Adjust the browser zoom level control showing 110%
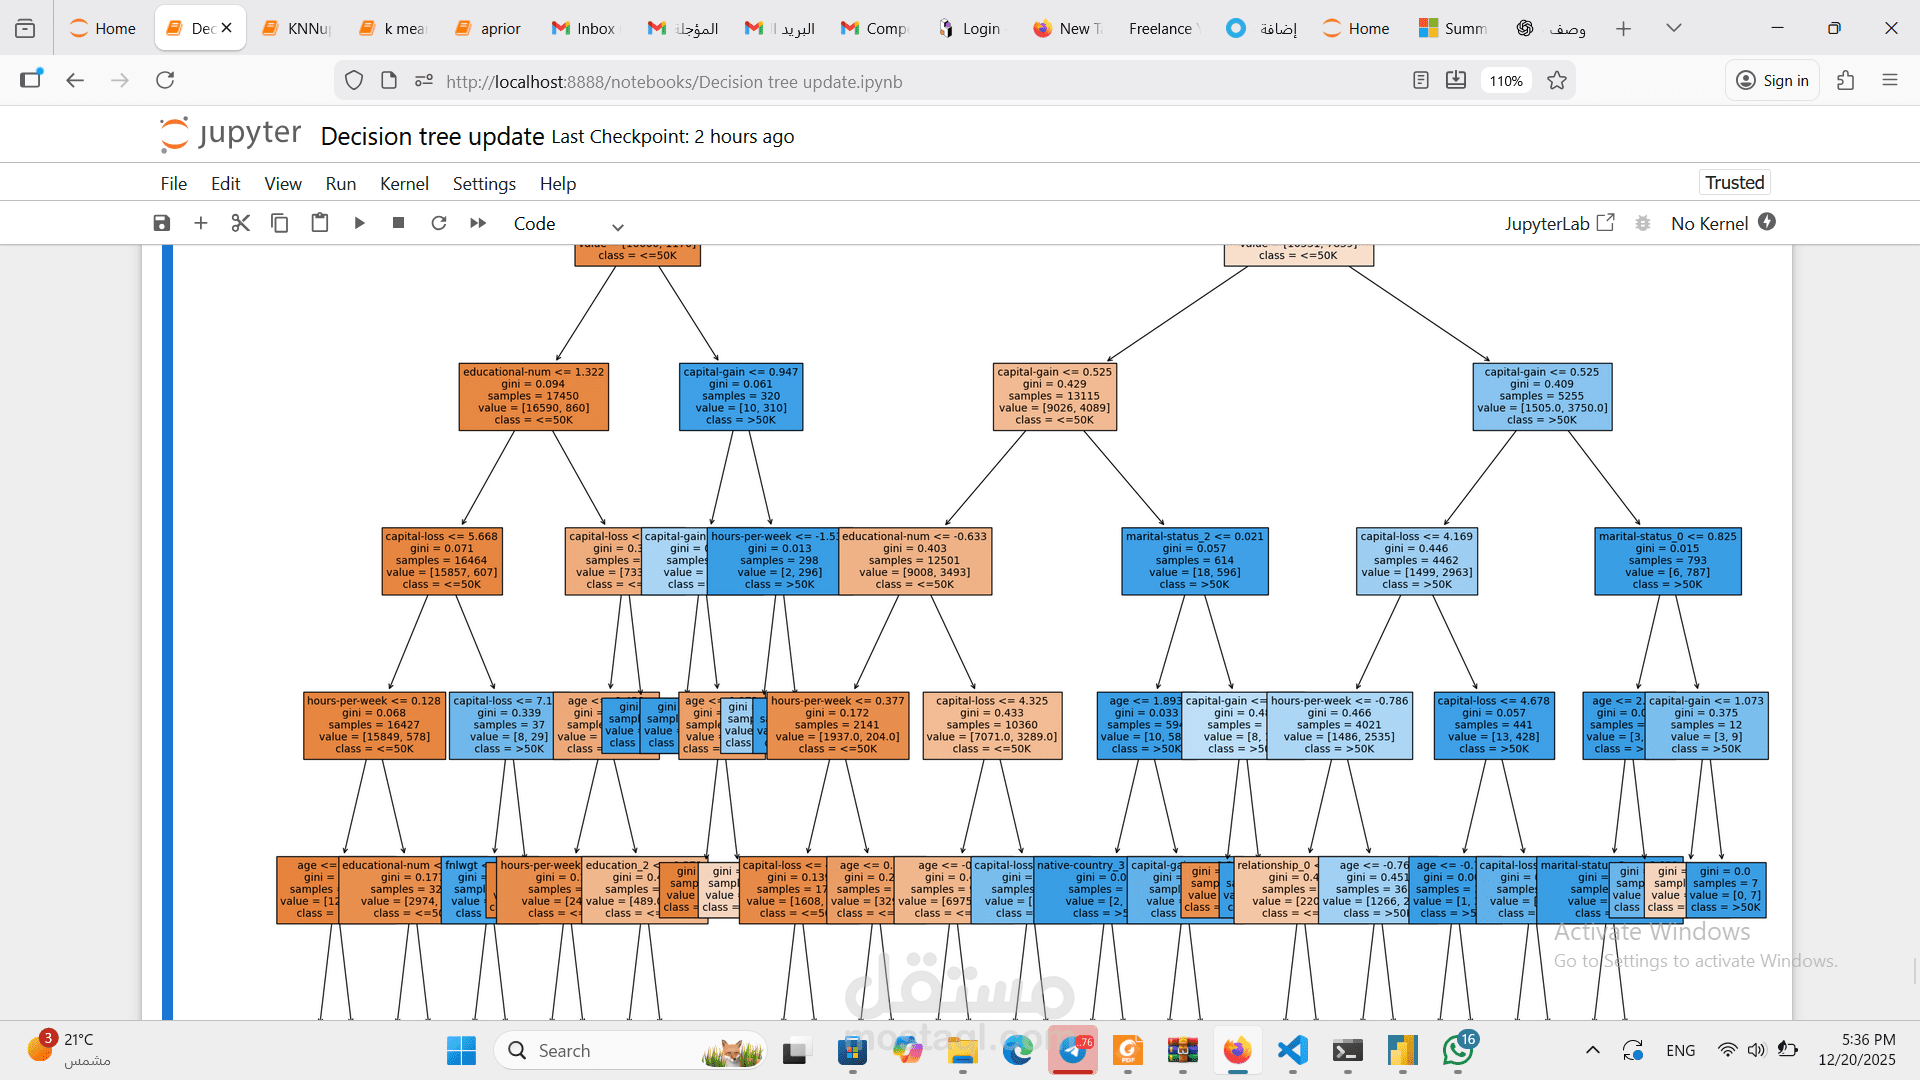 coord(1505,80)
